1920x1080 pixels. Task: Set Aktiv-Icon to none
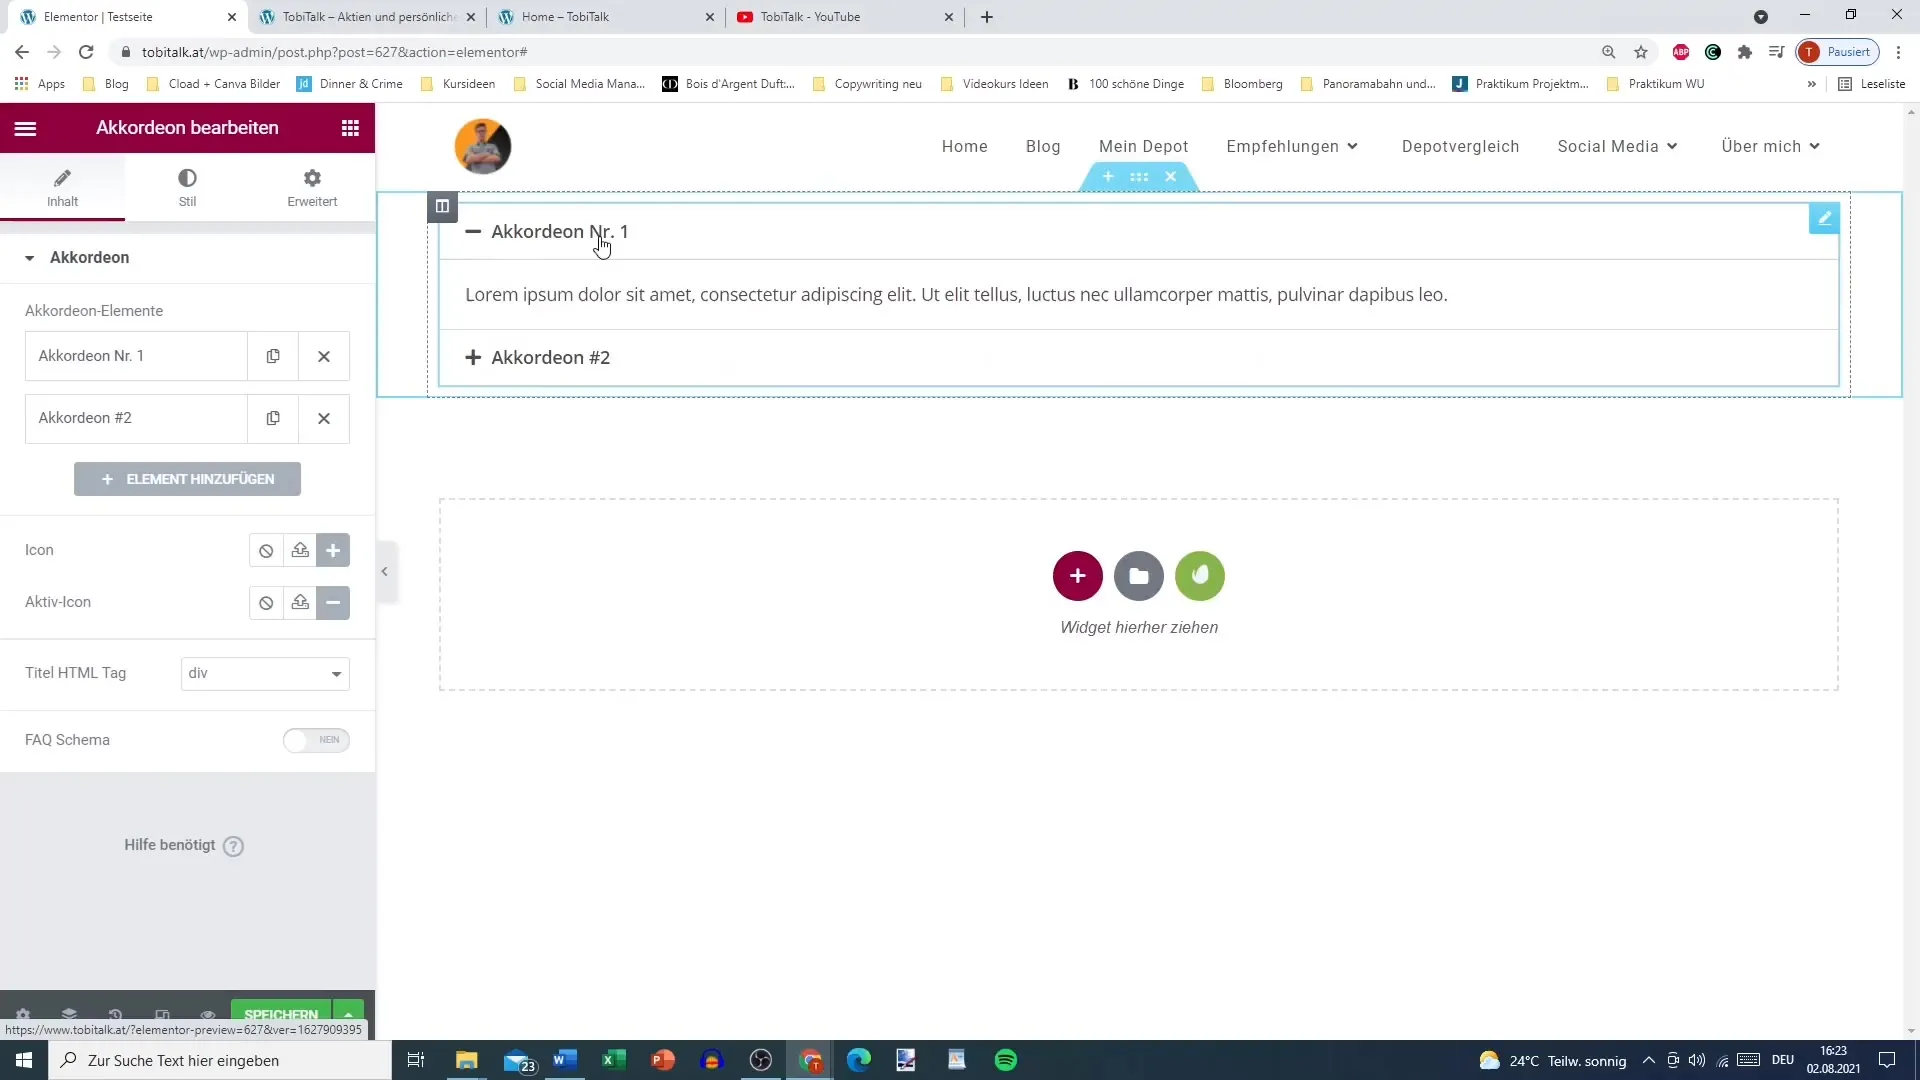(x=266, y=602)
